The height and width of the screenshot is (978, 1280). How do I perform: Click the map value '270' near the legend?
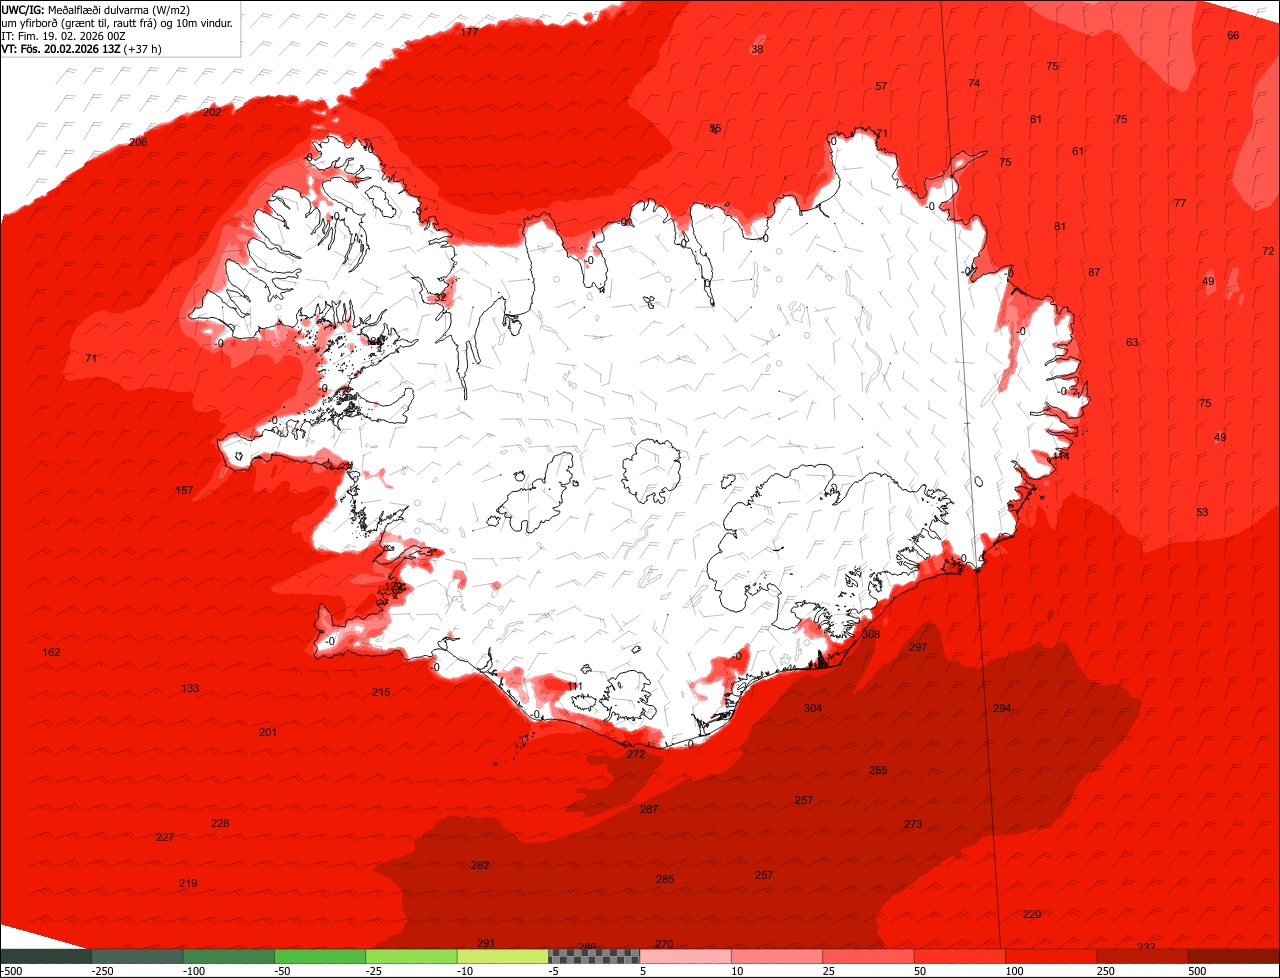664,944
